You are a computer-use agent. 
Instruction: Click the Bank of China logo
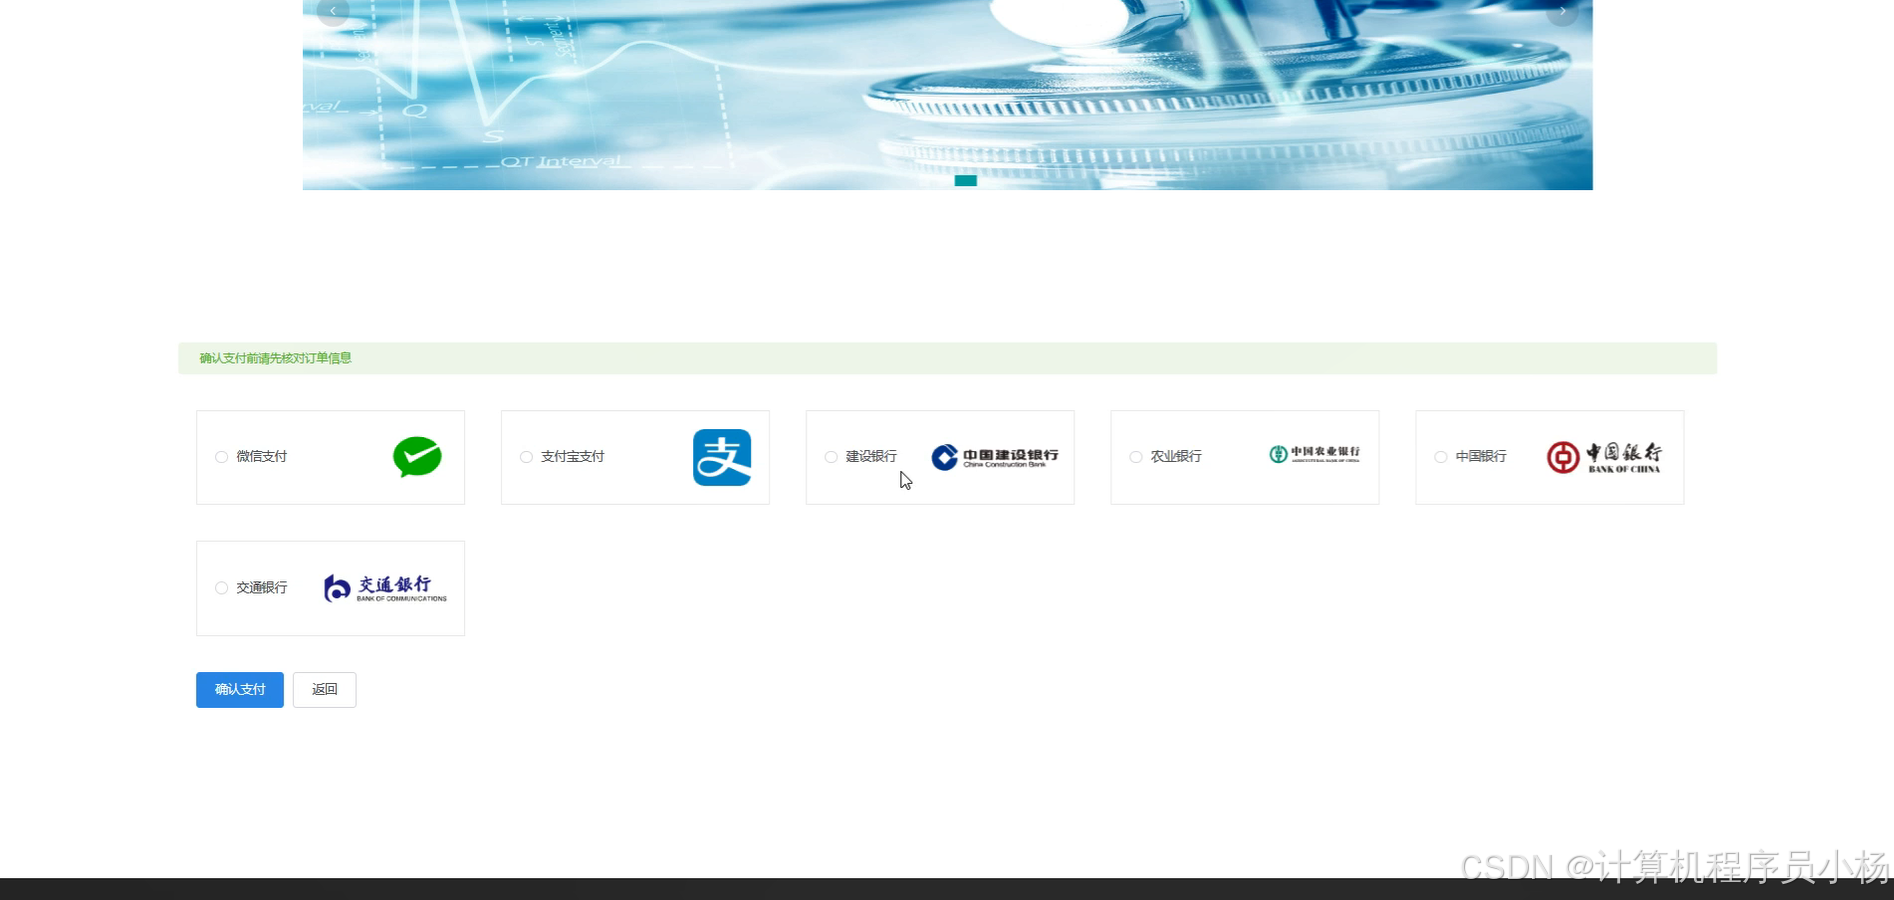click(1604, 457)
